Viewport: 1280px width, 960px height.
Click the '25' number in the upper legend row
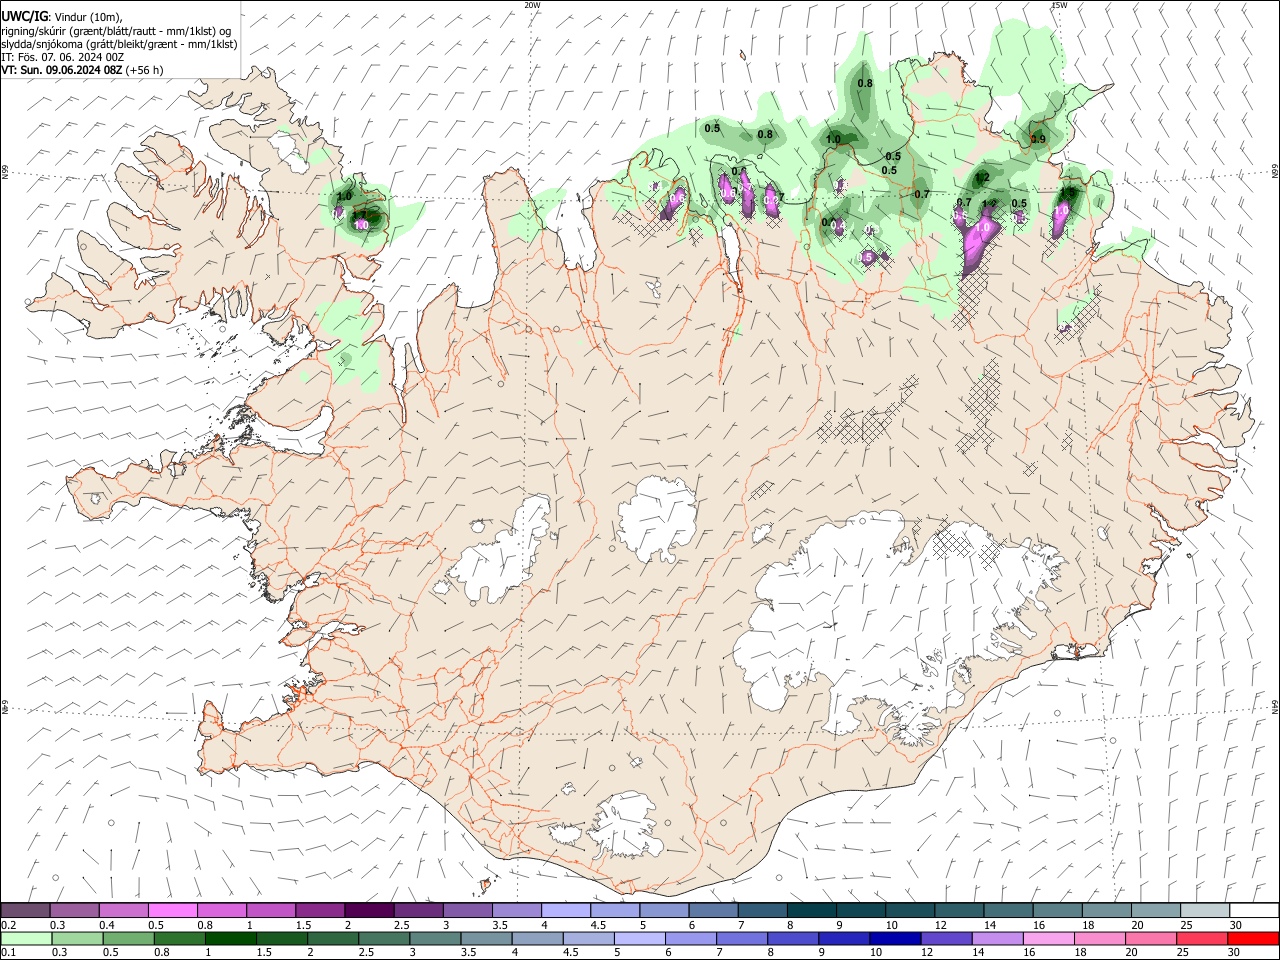click(x=1186, y=925)
